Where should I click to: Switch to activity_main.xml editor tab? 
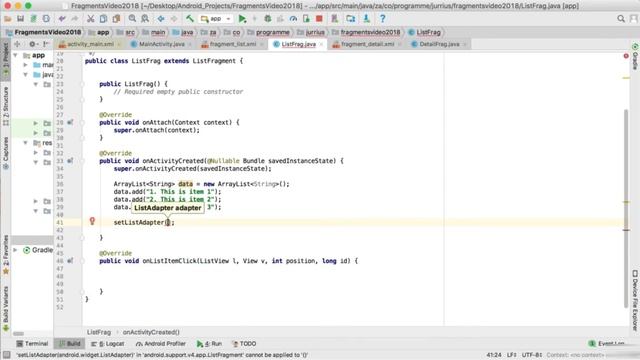90,44
